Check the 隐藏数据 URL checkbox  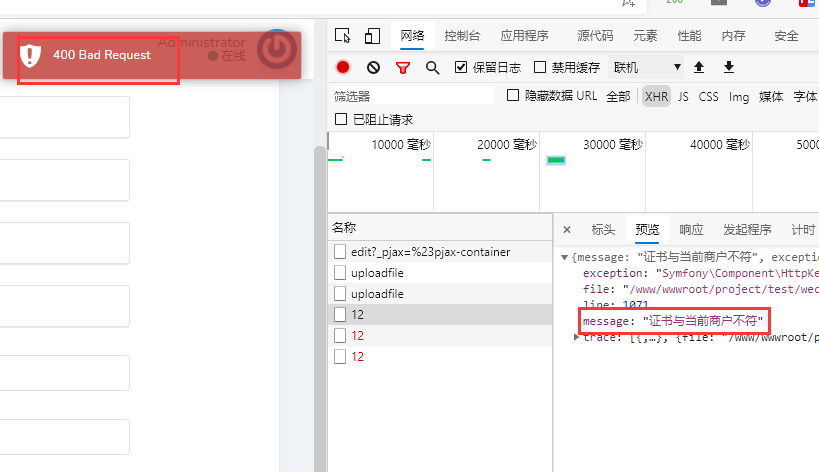coord(513,95)
